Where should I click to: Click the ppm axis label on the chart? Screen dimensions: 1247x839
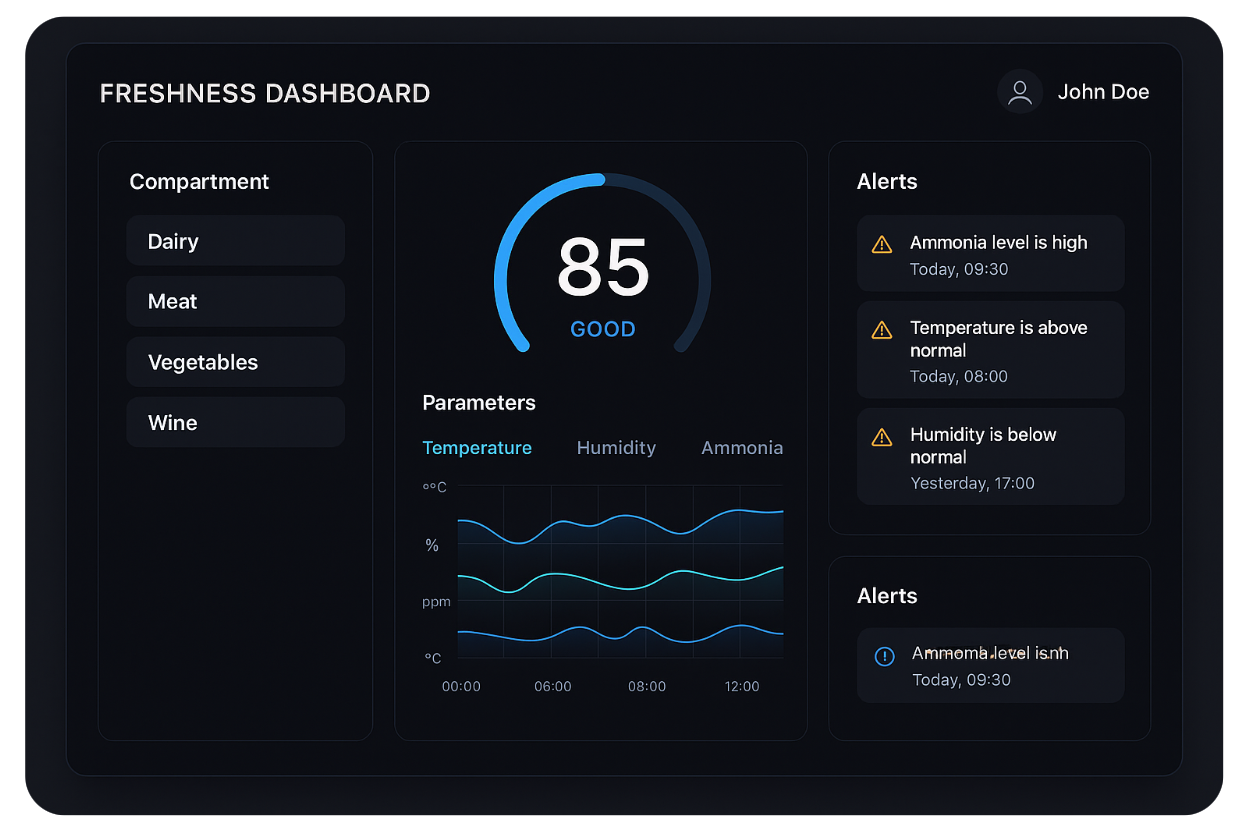pyautogui.click(x=436, y=601)
